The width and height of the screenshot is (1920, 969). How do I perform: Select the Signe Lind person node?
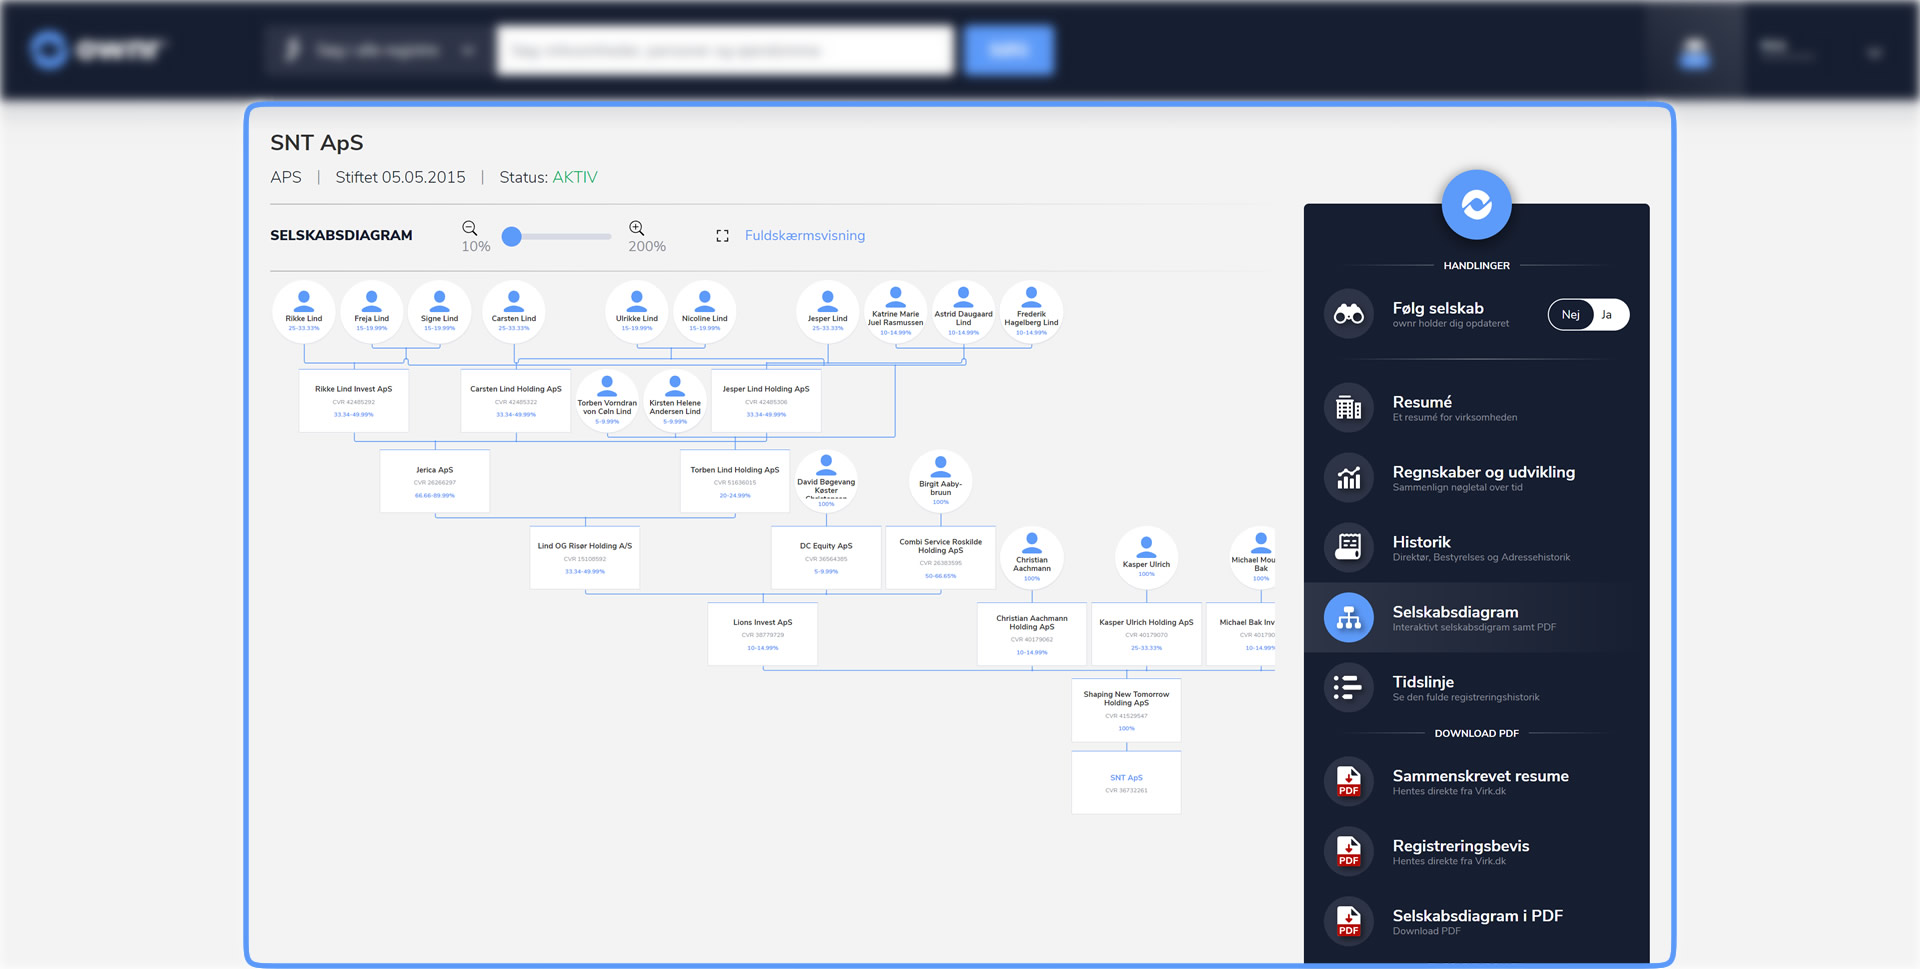[x=440, y=312]
